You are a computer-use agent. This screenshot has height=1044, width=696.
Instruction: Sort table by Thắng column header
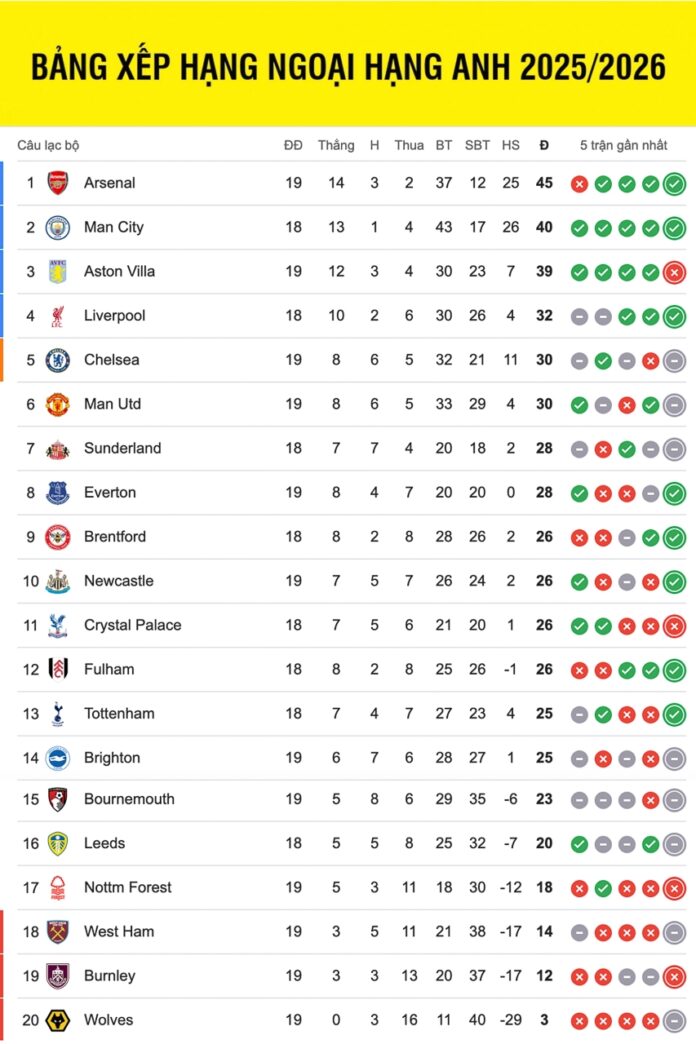click(x=336, y=145)
